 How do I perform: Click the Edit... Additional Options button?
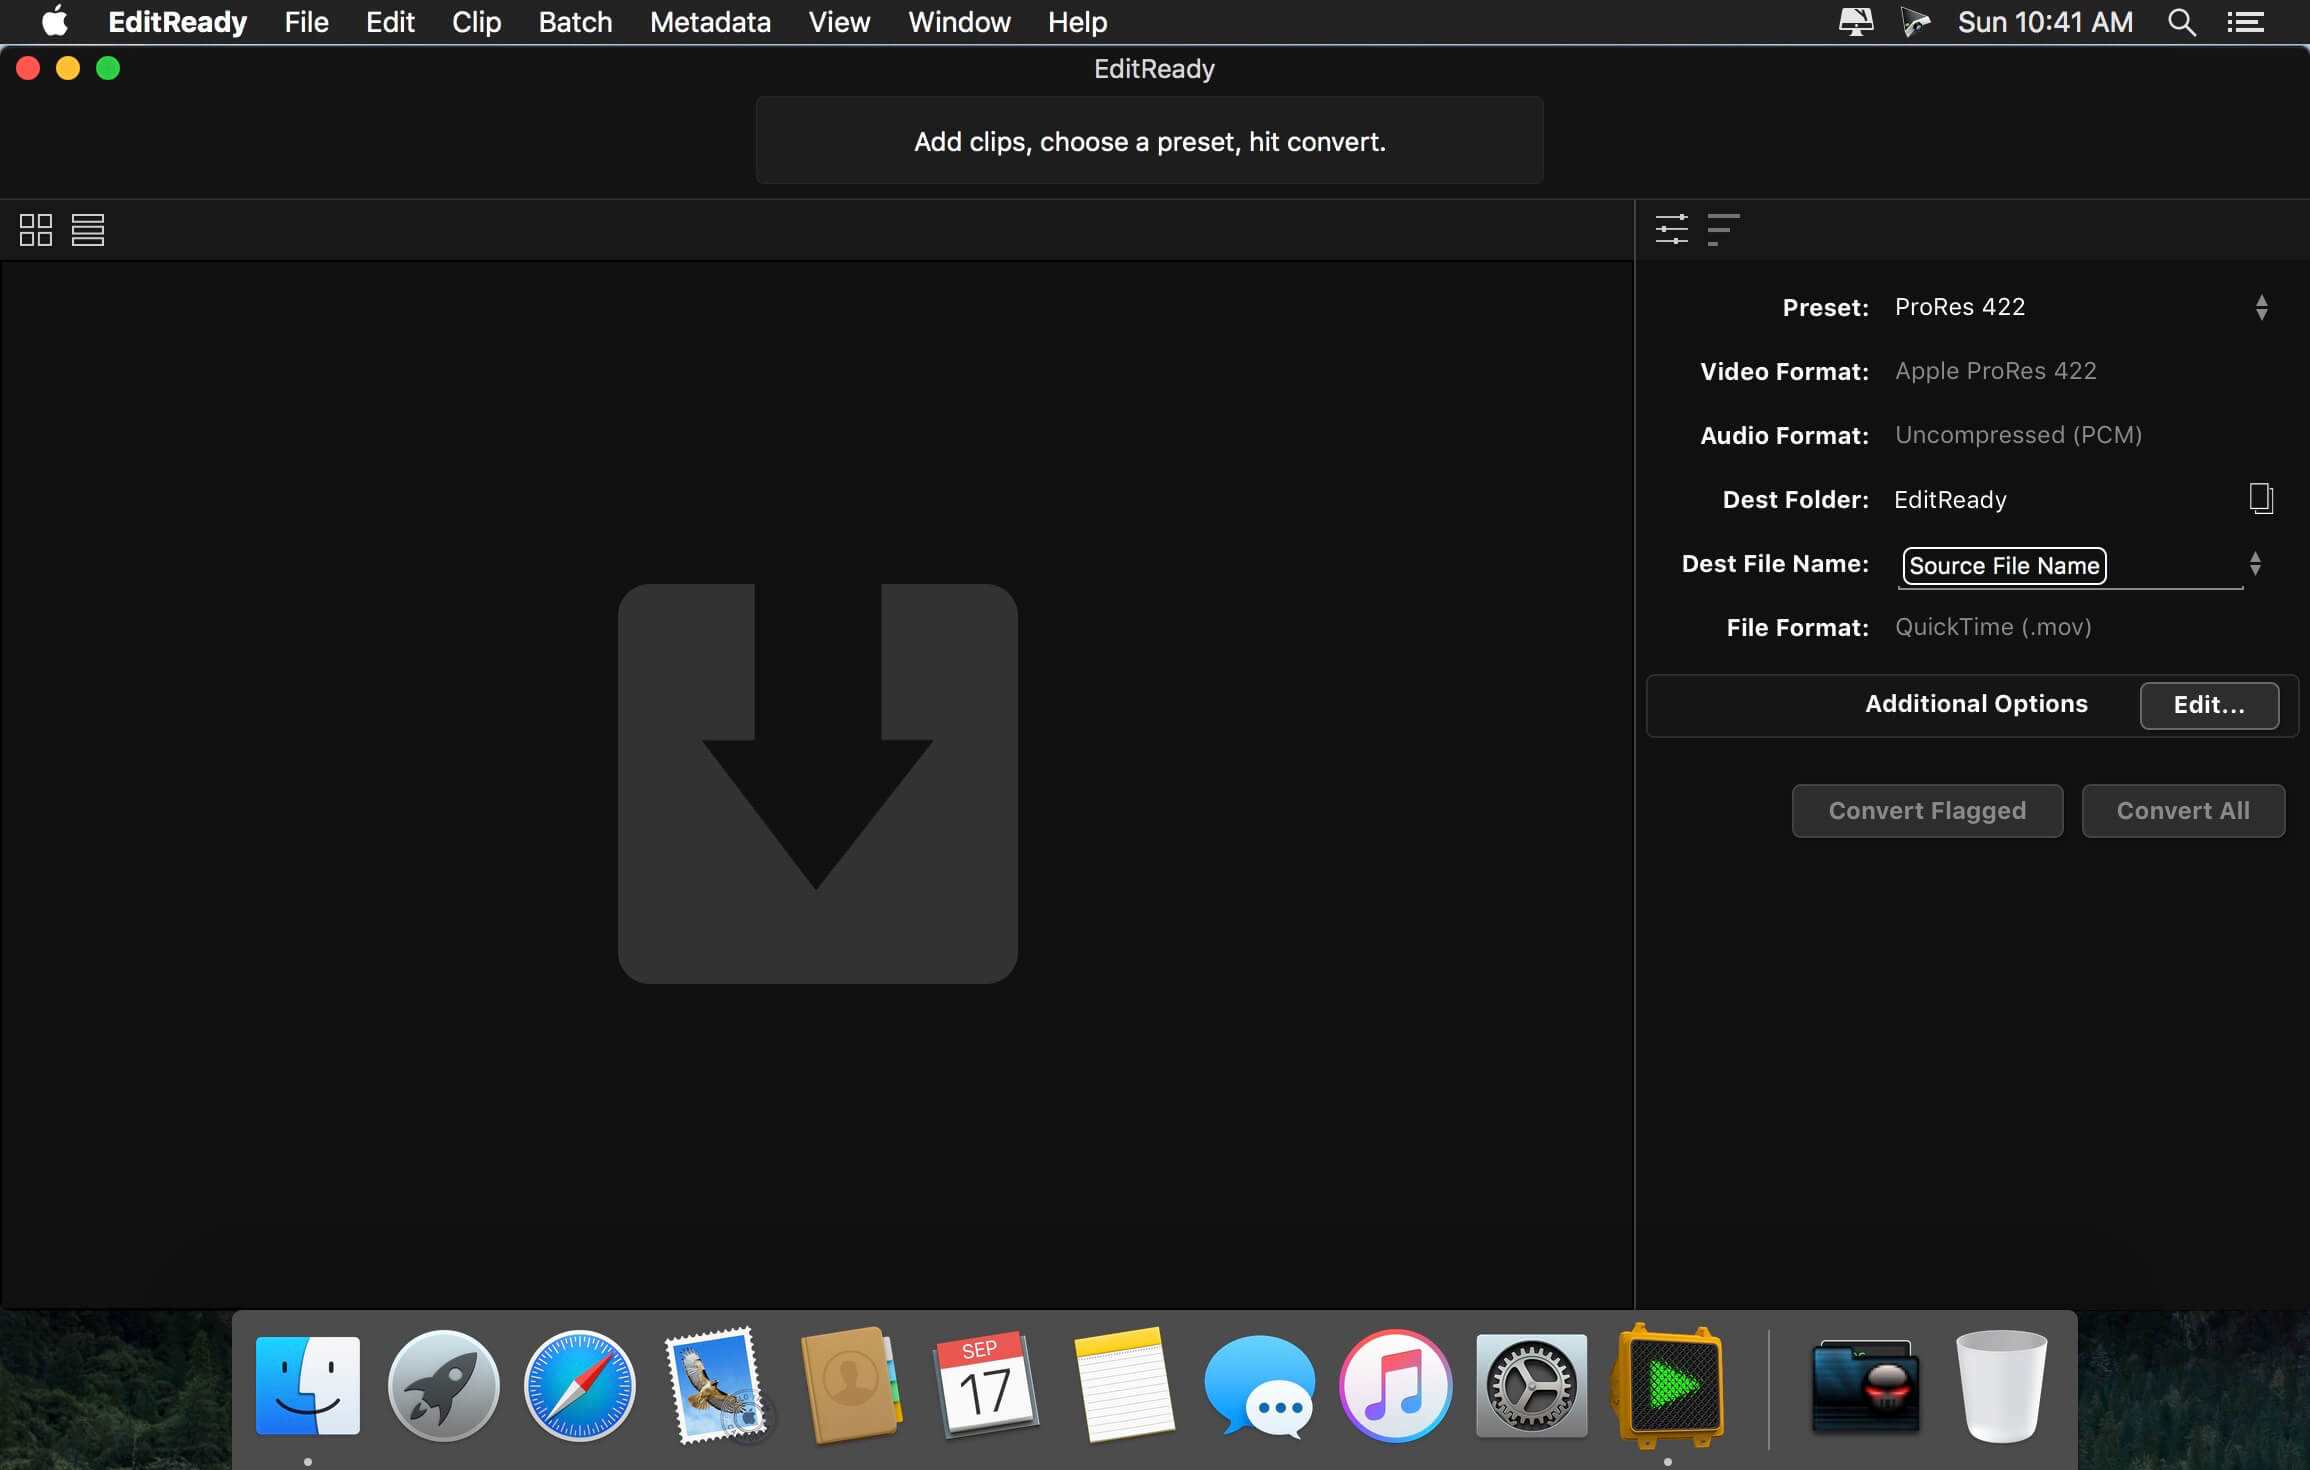click(2209, 705)
